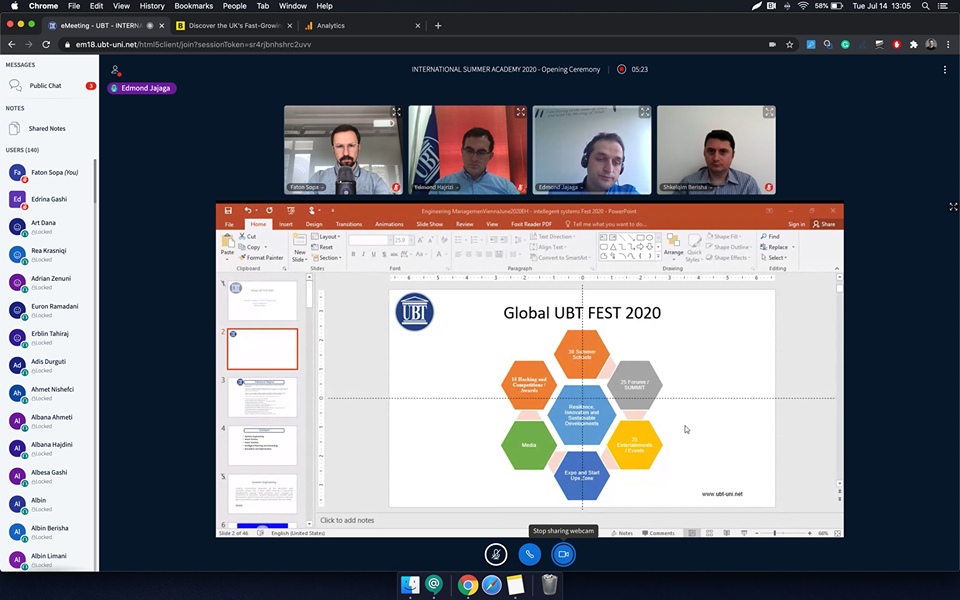The height and width of the screenshot is (600, 960).
Task: Open Finder from the Dock
Action: (x=410, y=585)
